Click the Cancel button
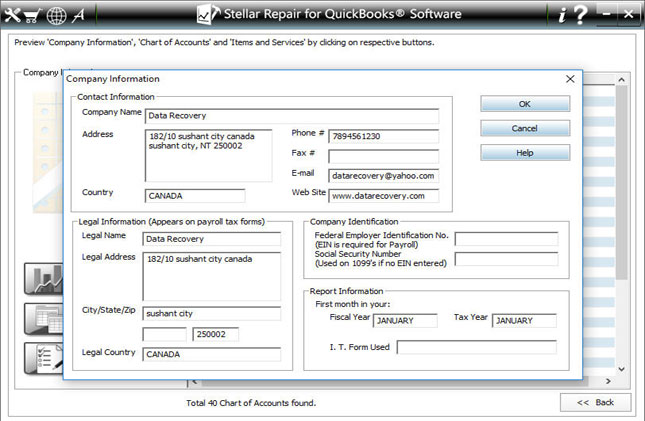Viewport: 645px width, 421px height. [525, 128]
